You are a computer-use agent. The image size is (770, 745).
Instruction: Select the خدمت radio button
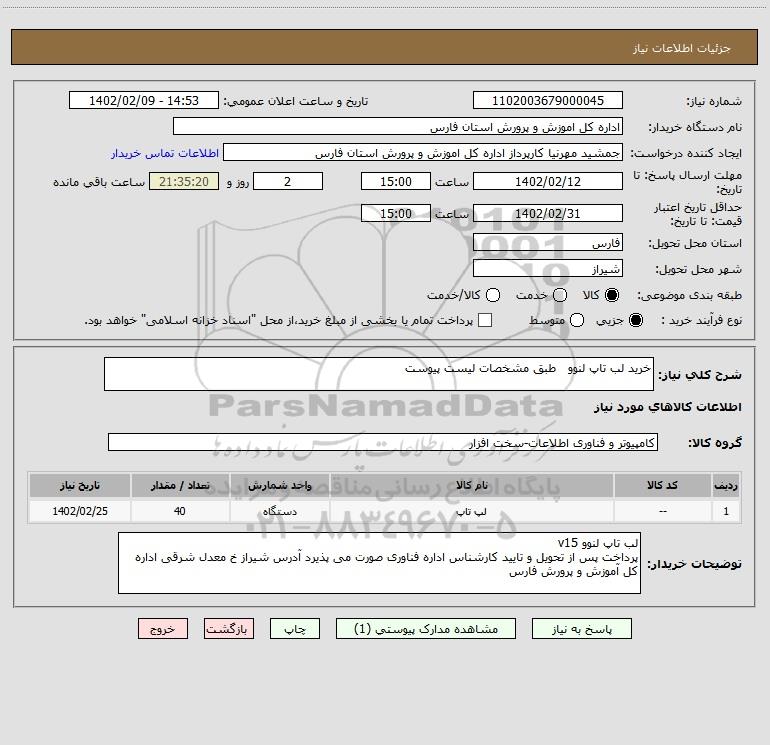click(x=560, y=295)
